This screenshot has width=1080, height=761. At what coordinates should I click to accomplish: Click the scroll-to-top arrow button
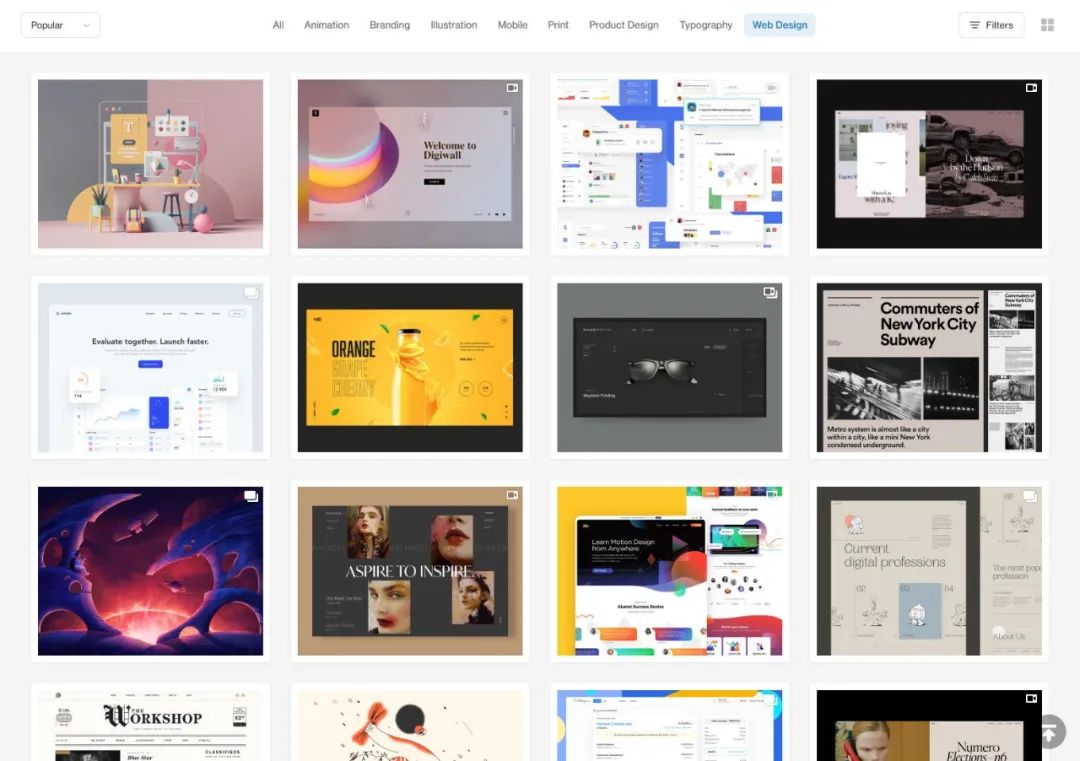click(x=1049, y=731)
